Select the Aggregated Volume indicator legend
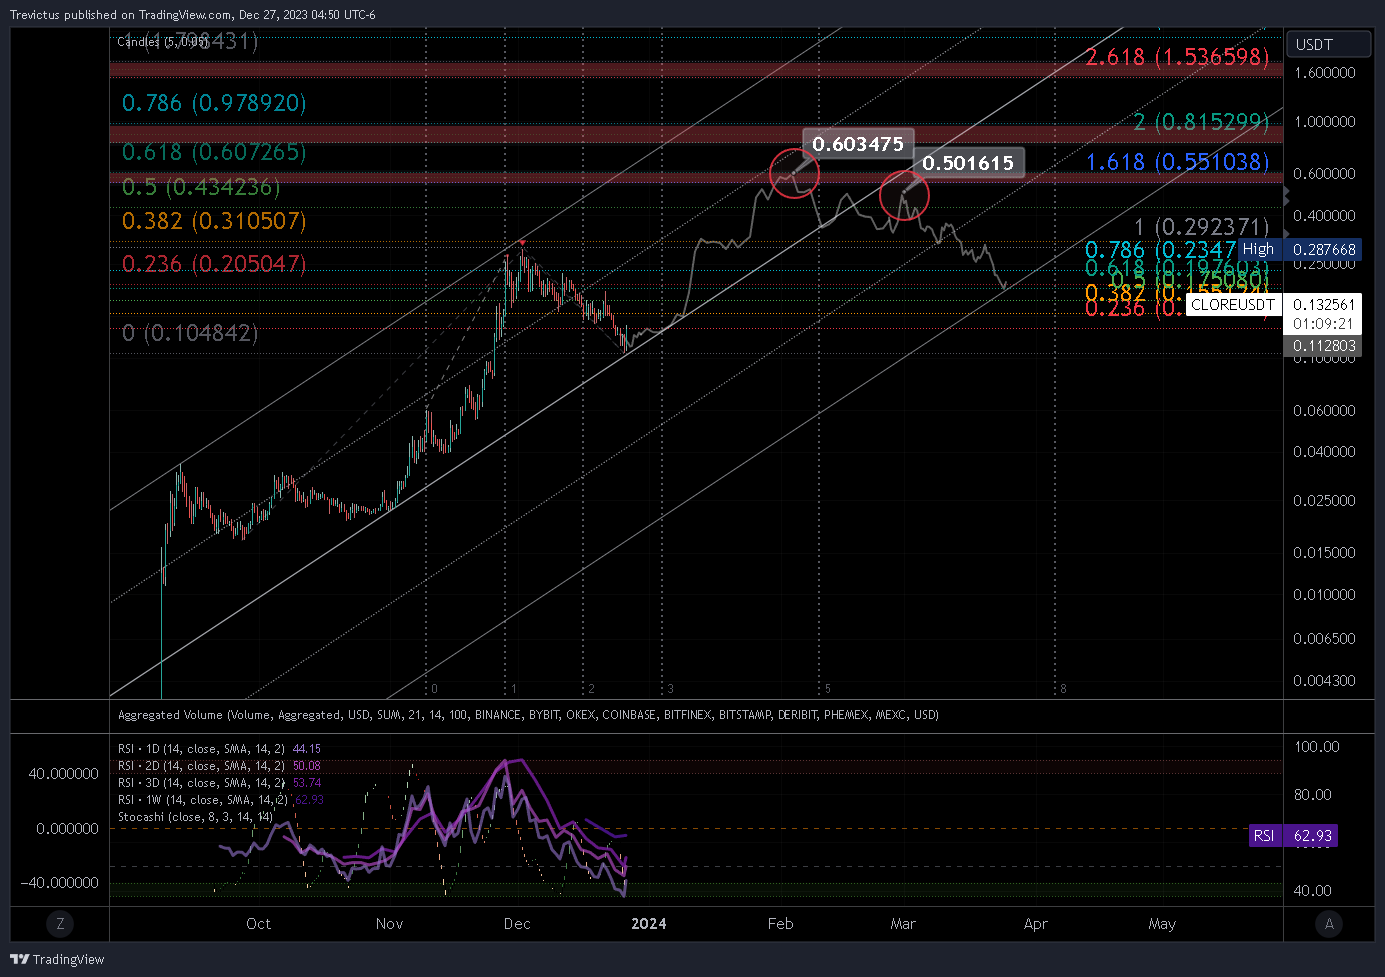 click(528, 715)
